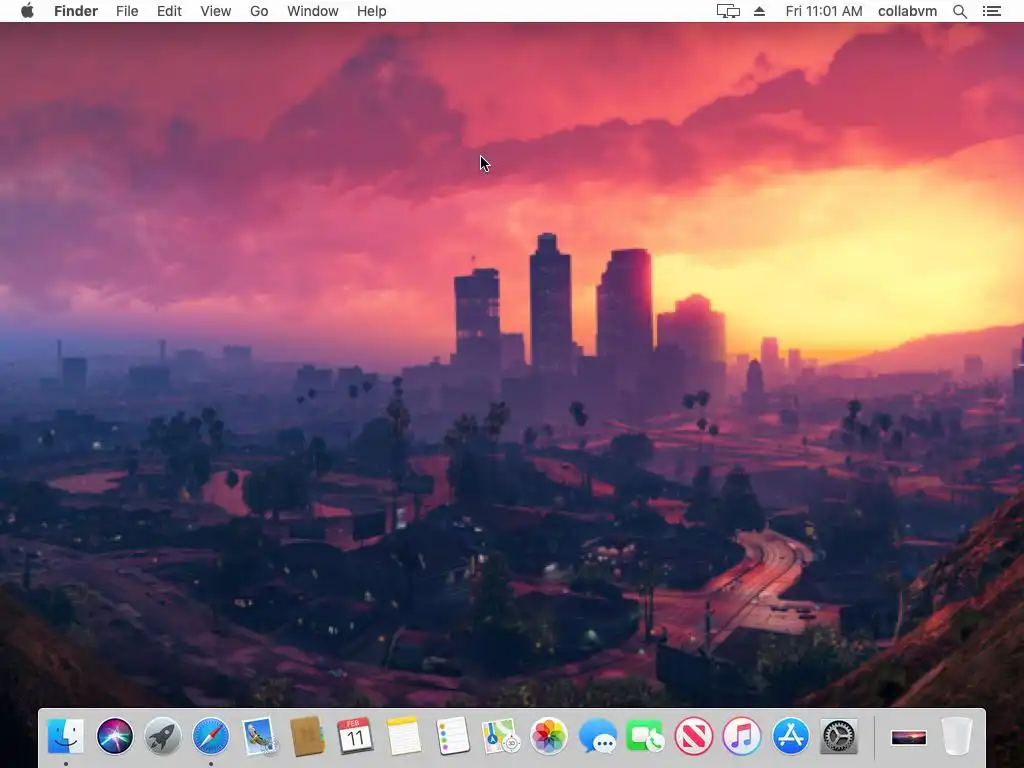
Task: Open the Trash in Dock
Action: click(x=957, y=736)
